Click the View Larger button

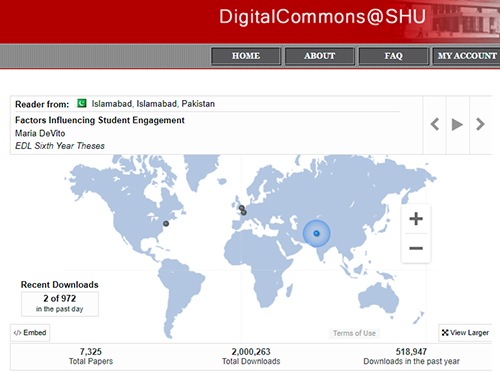[x=465, y=333]
